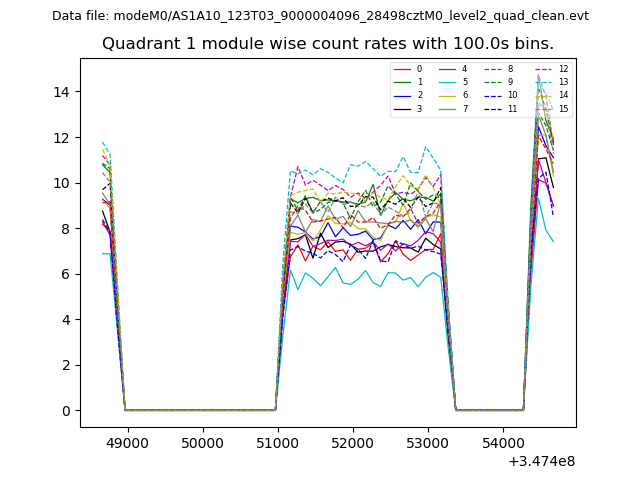Click the red solid line legend swatch for module 0
640x480 pixels.
[x=403, y=69]
